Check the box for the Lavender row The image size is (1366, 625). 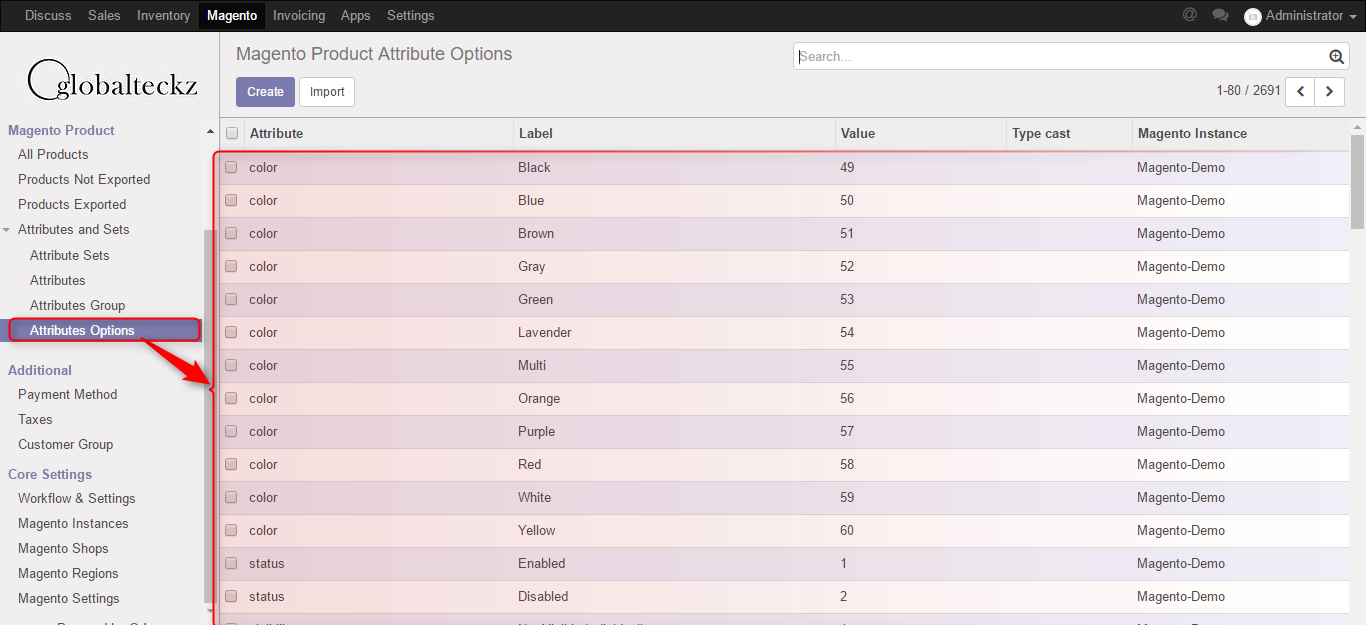click(x=231, y=332)
